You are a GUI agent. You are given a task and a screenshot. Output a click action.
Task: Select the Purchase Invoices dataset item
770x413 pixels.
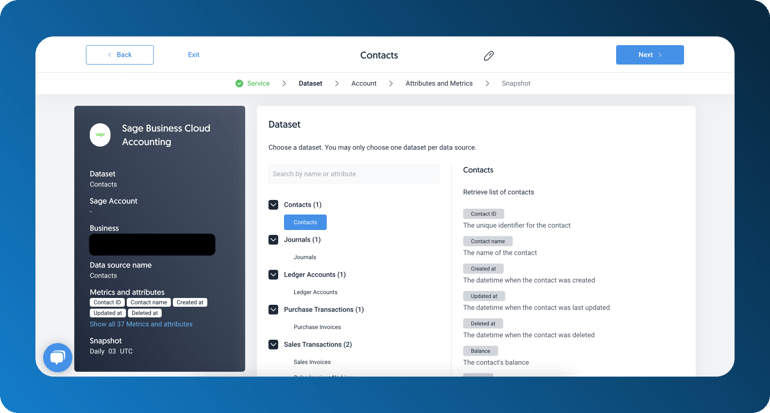(x=317, y=327)
